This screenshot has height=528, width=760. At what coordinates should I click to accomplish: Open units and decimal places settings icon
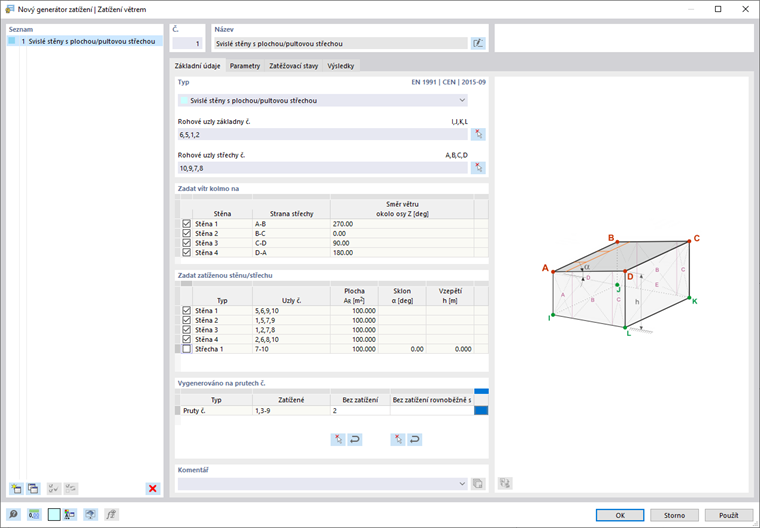[34, 514]
